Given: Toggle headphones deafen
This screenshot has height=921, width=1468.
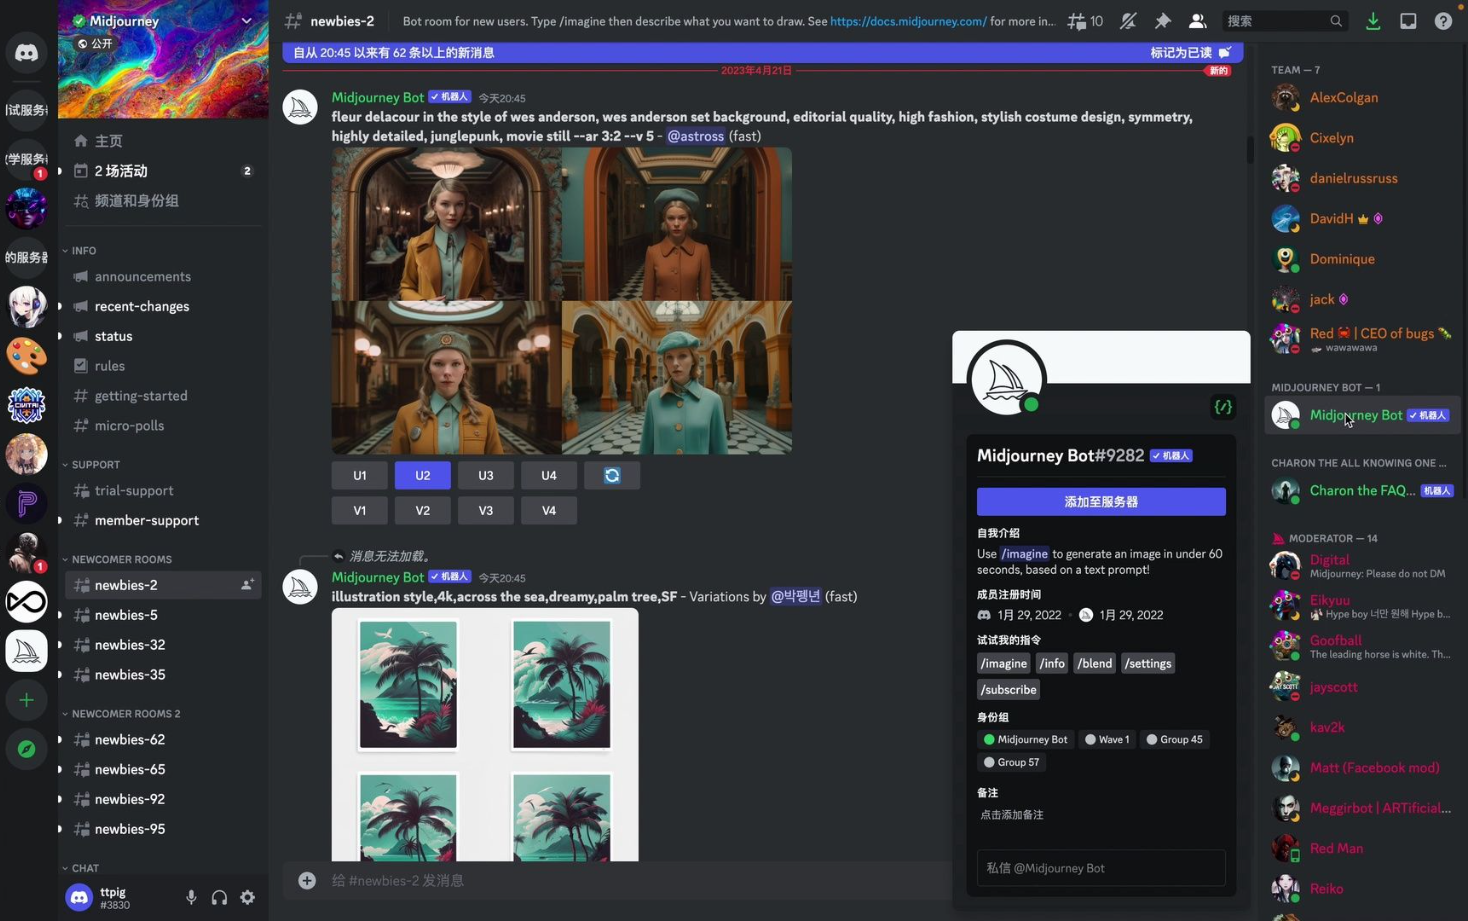Looking at the screenshot, I should pos(219,898).
